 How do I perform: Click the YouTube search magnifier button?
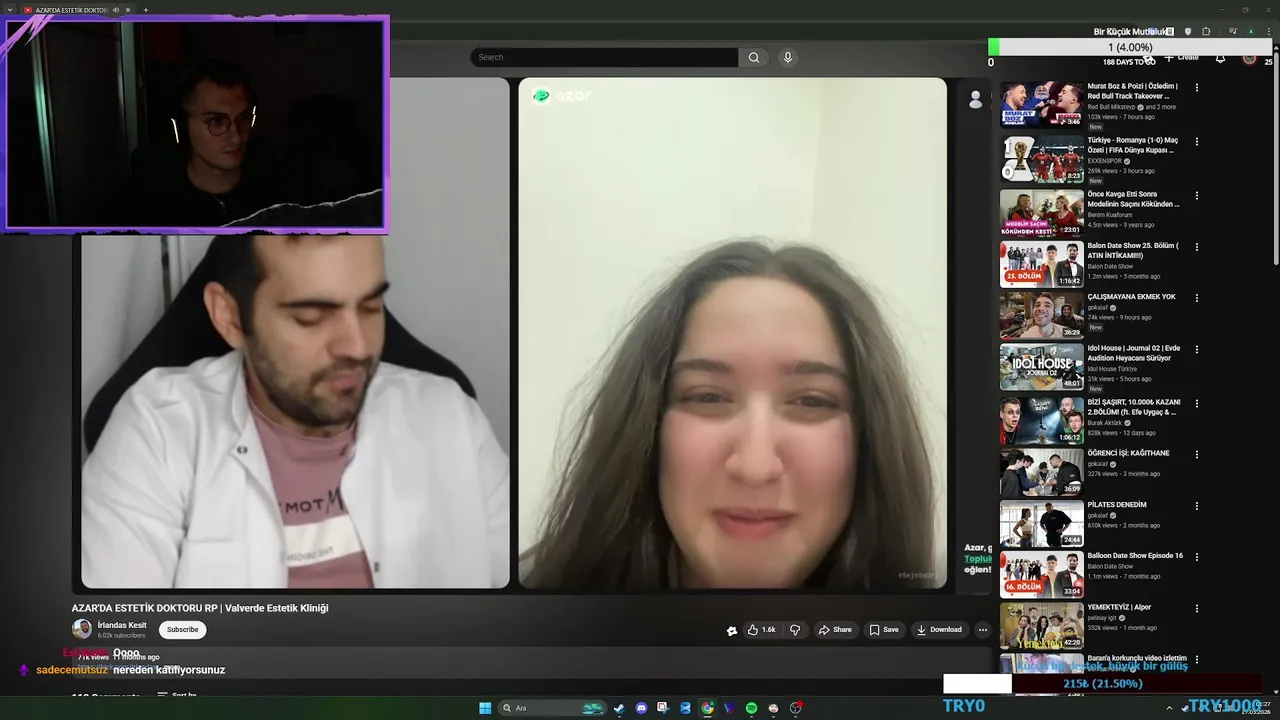pyautogui.click(x=754, y=57)
